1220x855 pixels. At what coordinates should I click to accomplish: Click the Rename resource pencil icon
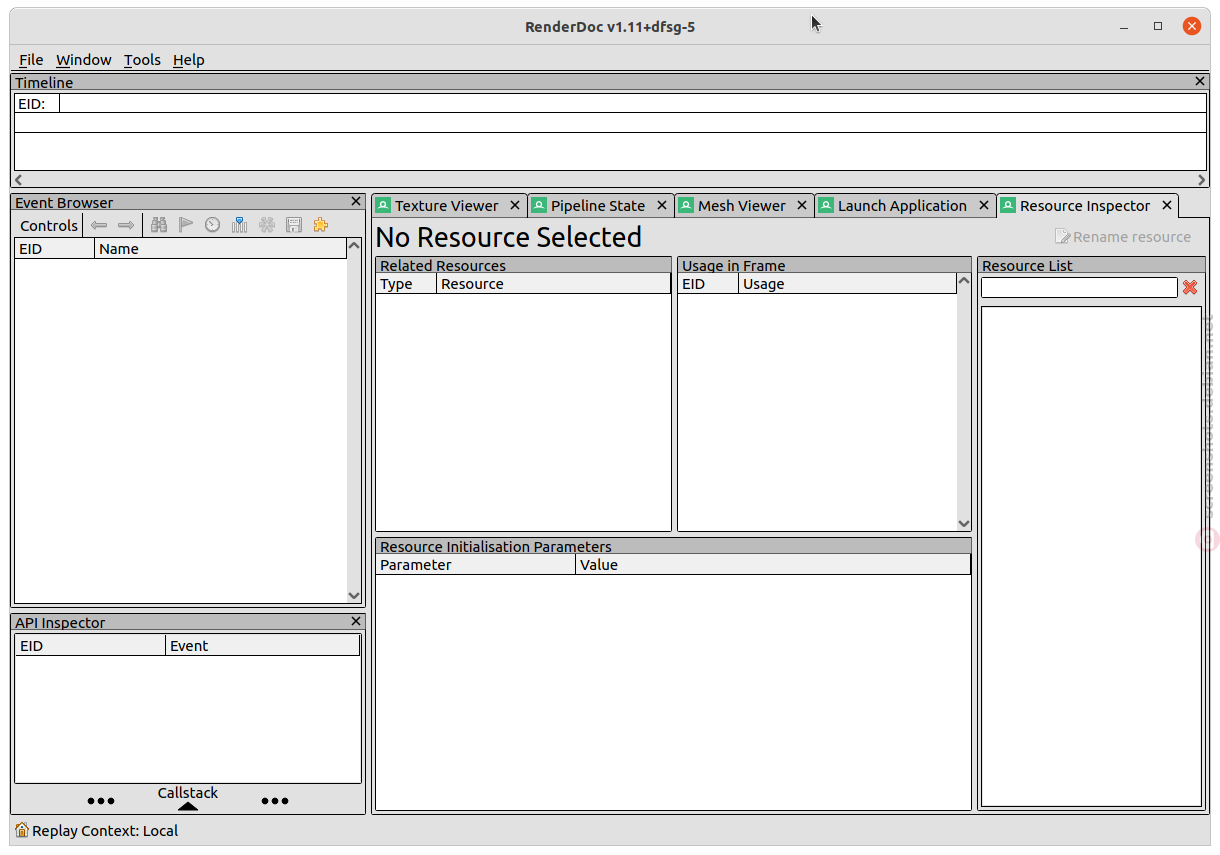click(1063, 237)
